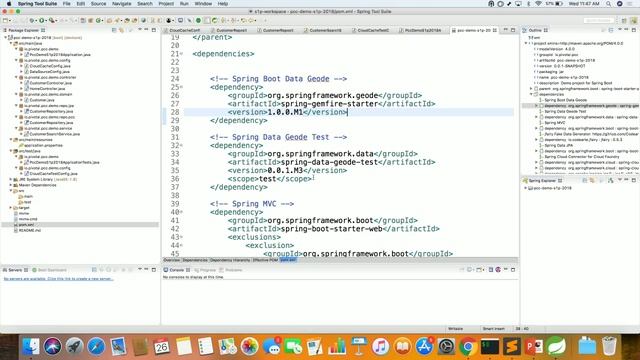Expand the target folder

coord(11,208)
